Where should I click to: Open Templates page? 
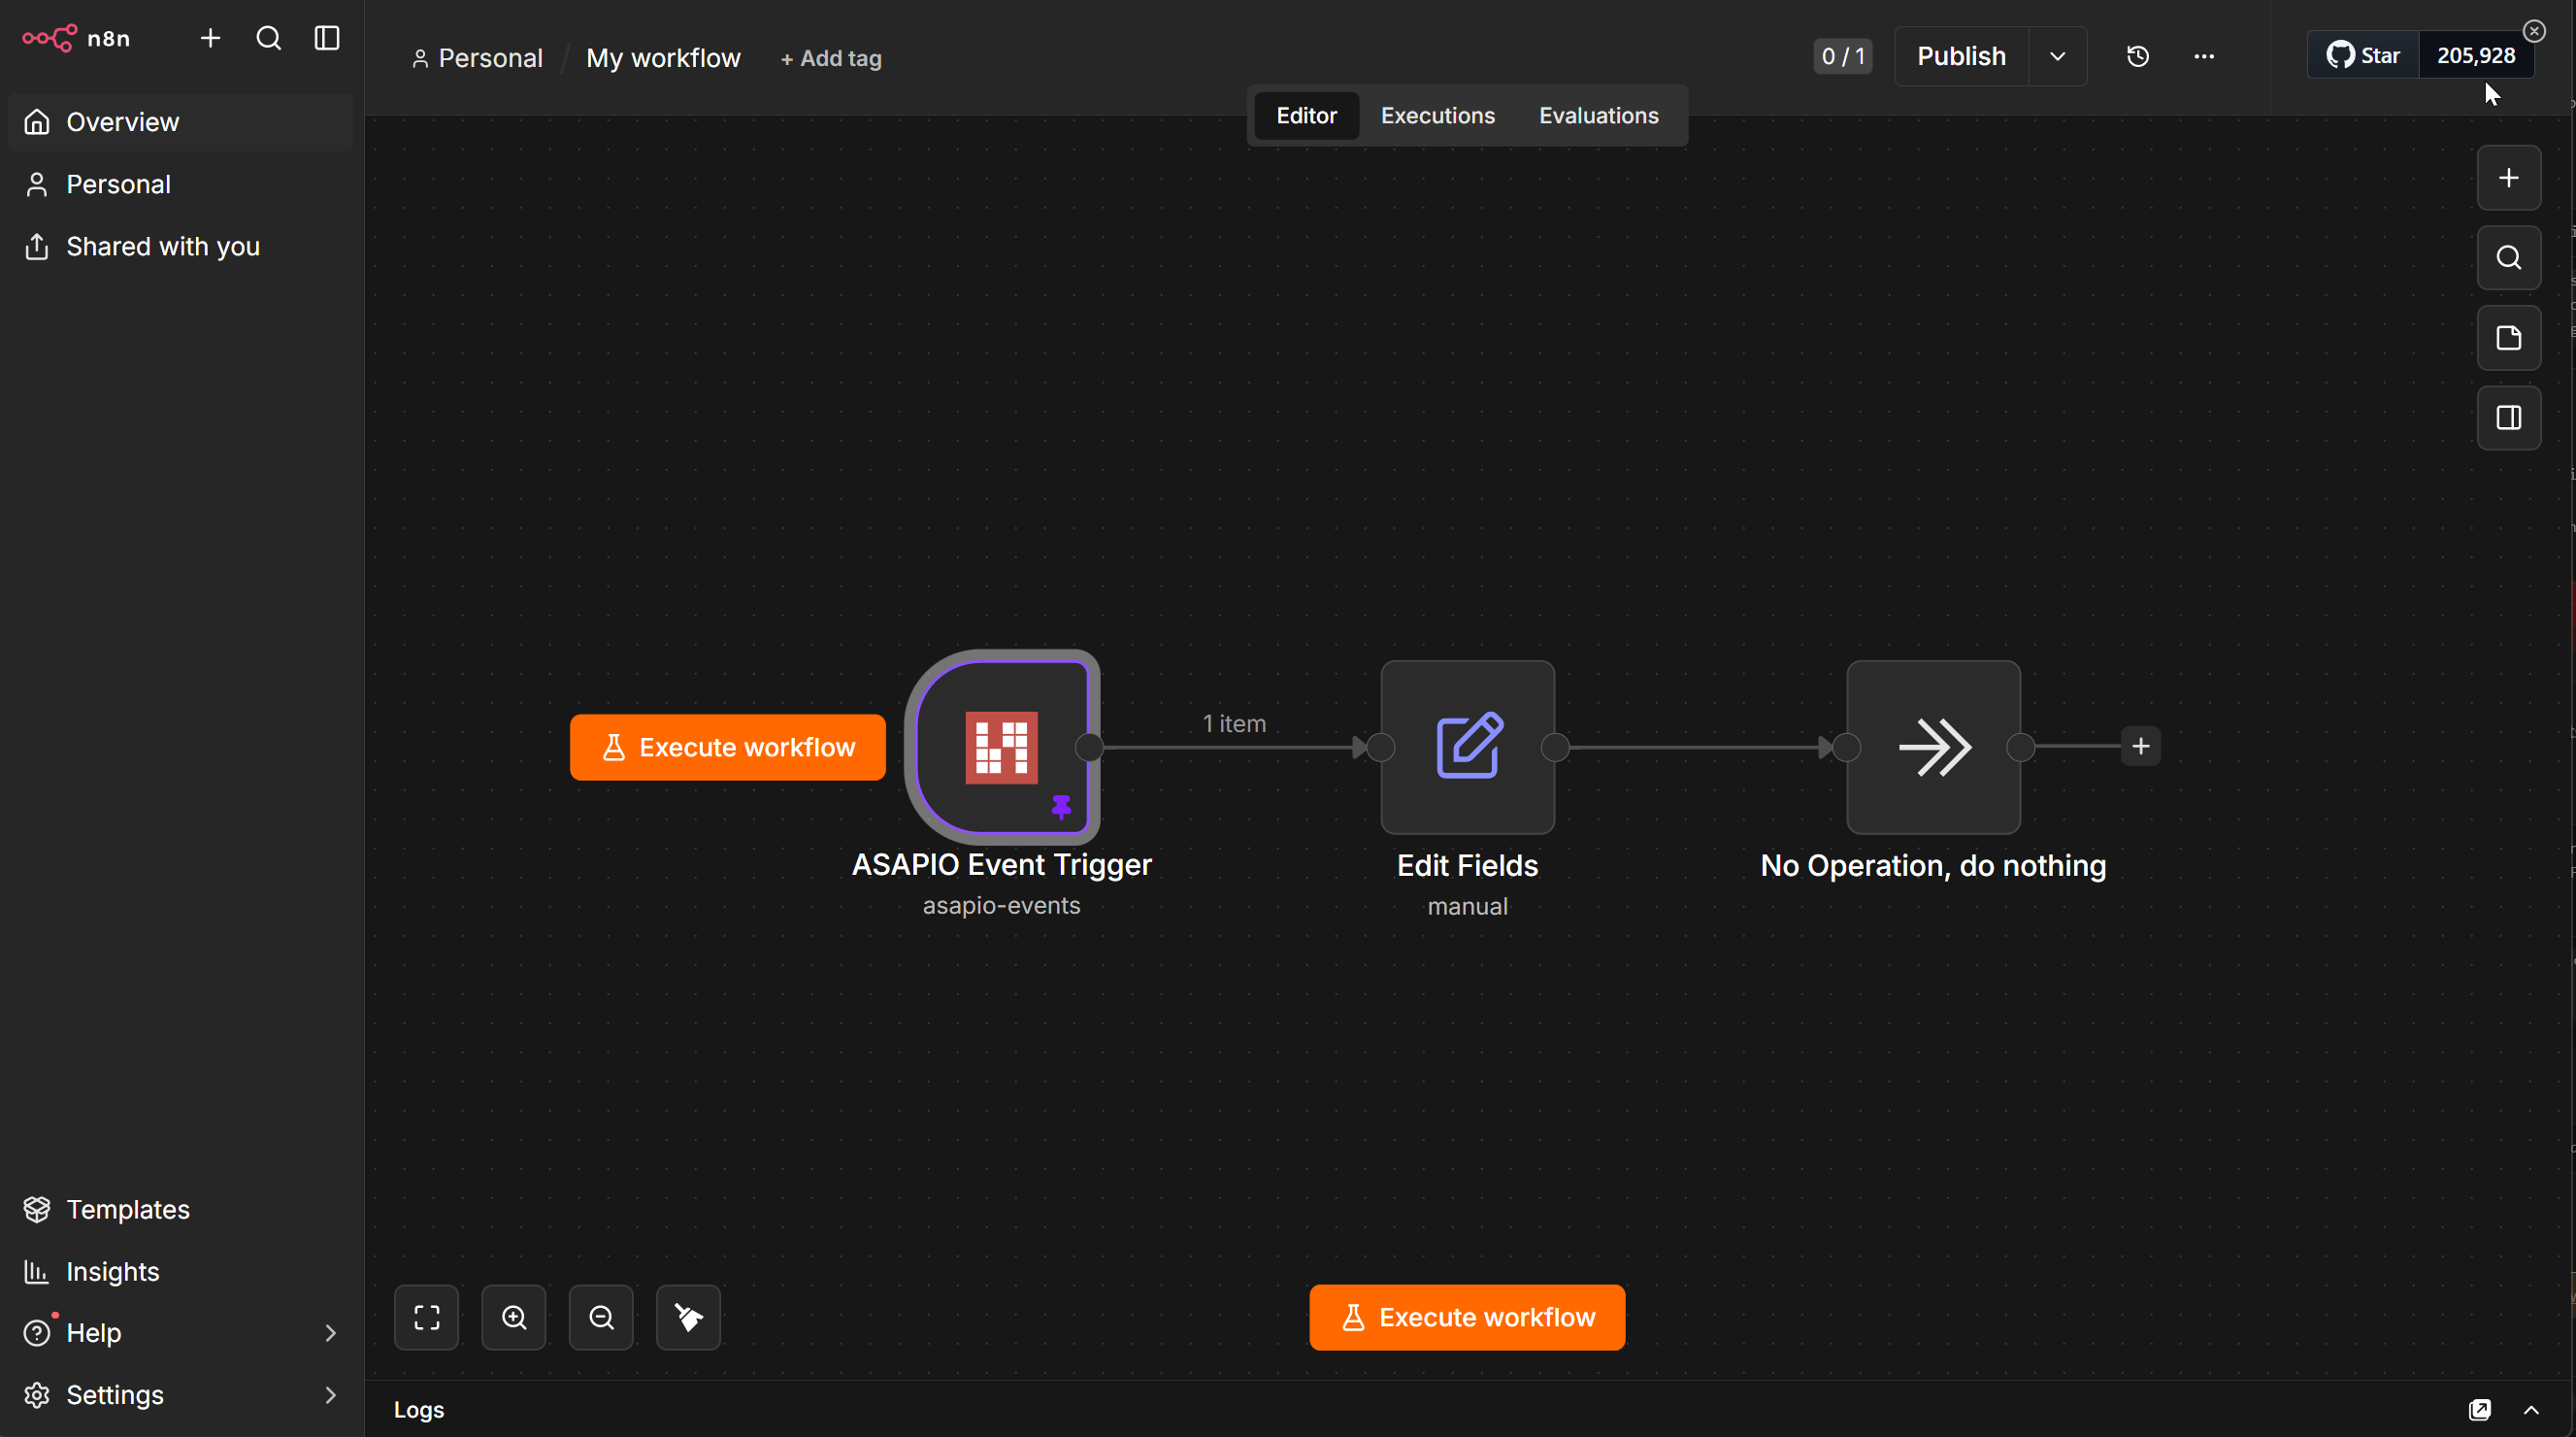point(181,1209)
